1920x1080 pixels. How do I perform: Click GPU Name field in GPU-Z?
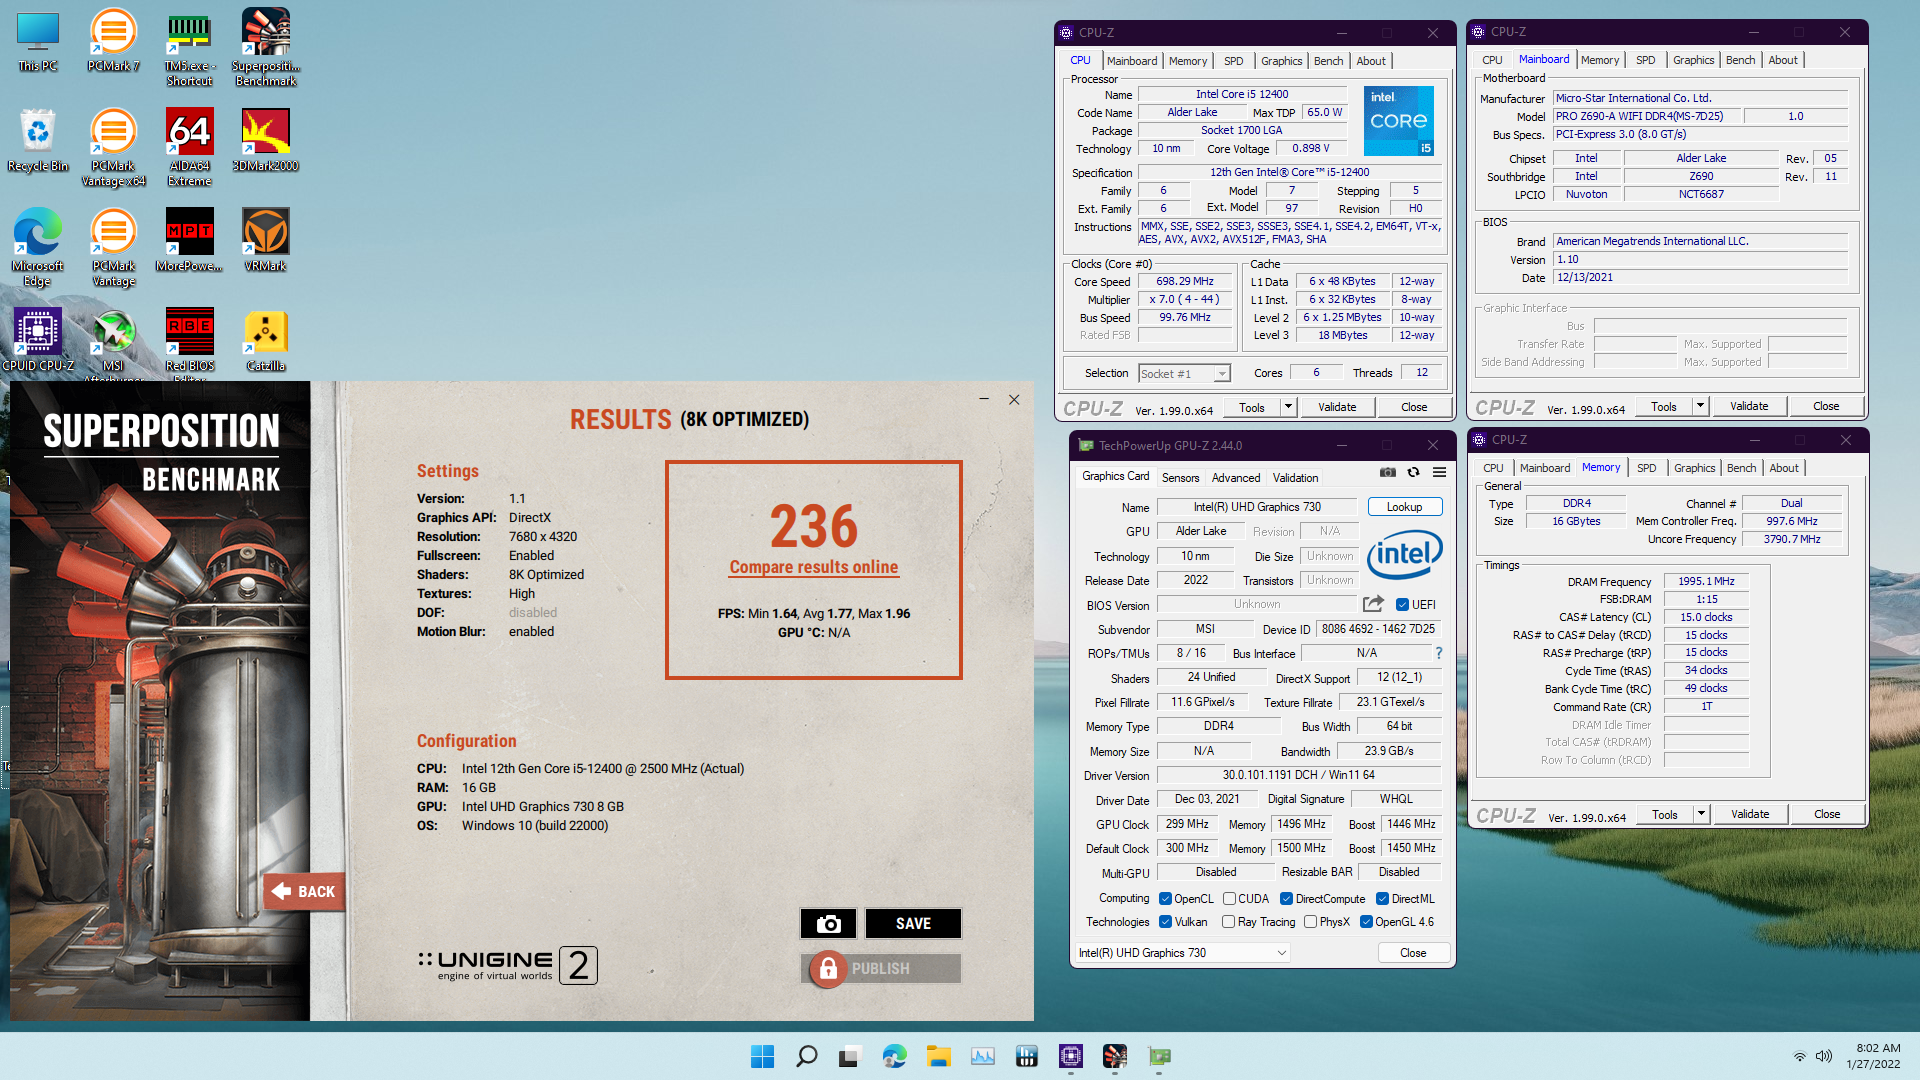1256,507
